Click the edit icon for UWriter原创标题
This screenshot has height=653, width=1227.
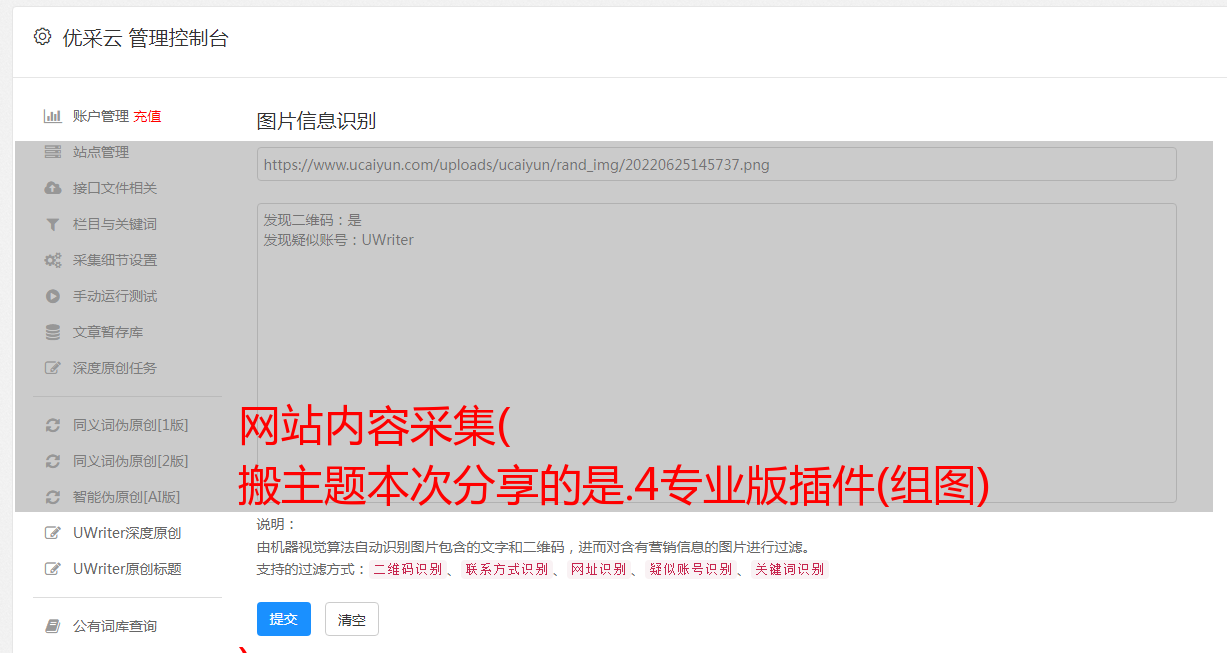[x=53, y=569]
